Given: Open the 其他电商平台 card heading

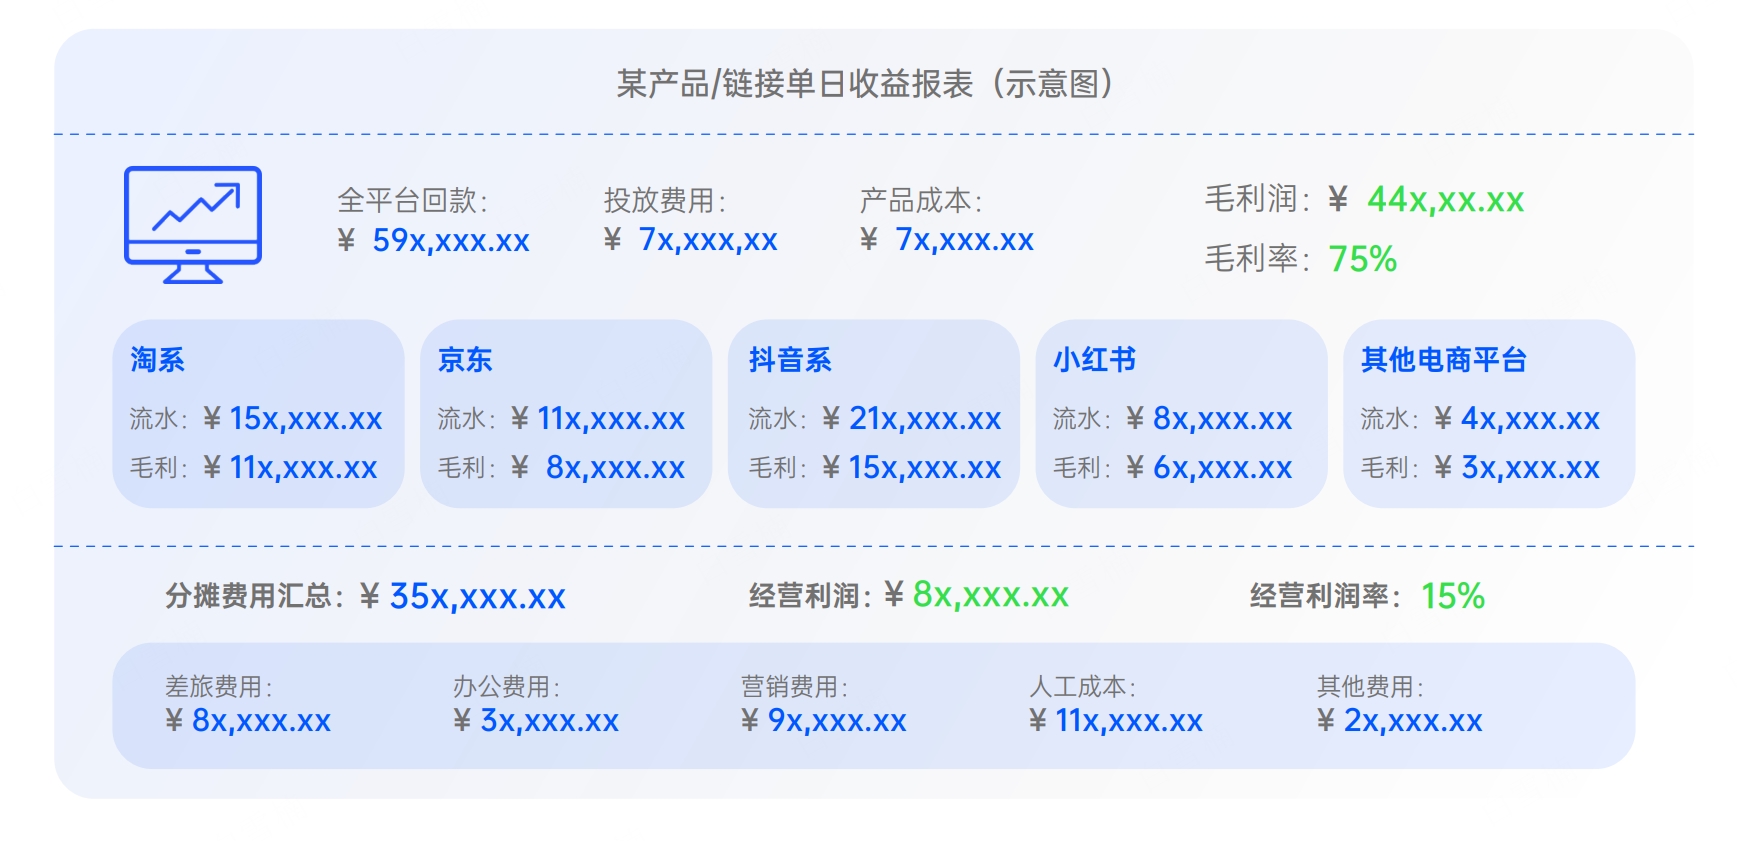Looking at the screenshot, I should pyautogui.click(x=1443, y=360).
